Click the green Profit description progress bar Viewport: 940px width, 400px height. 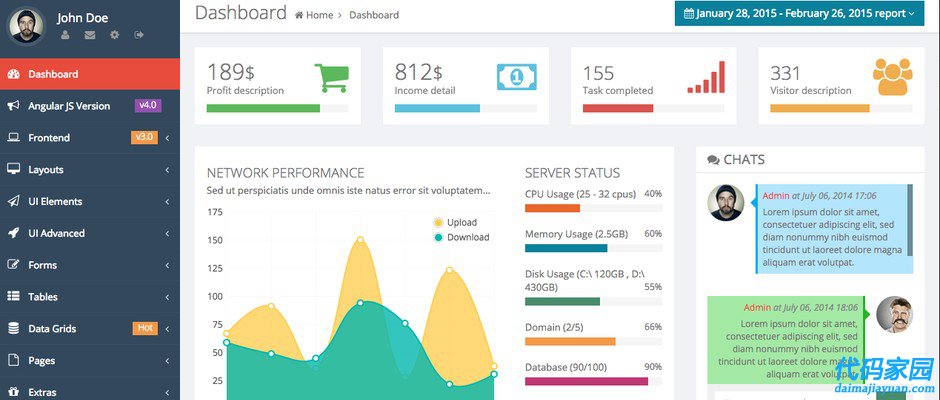click(278, 109)
